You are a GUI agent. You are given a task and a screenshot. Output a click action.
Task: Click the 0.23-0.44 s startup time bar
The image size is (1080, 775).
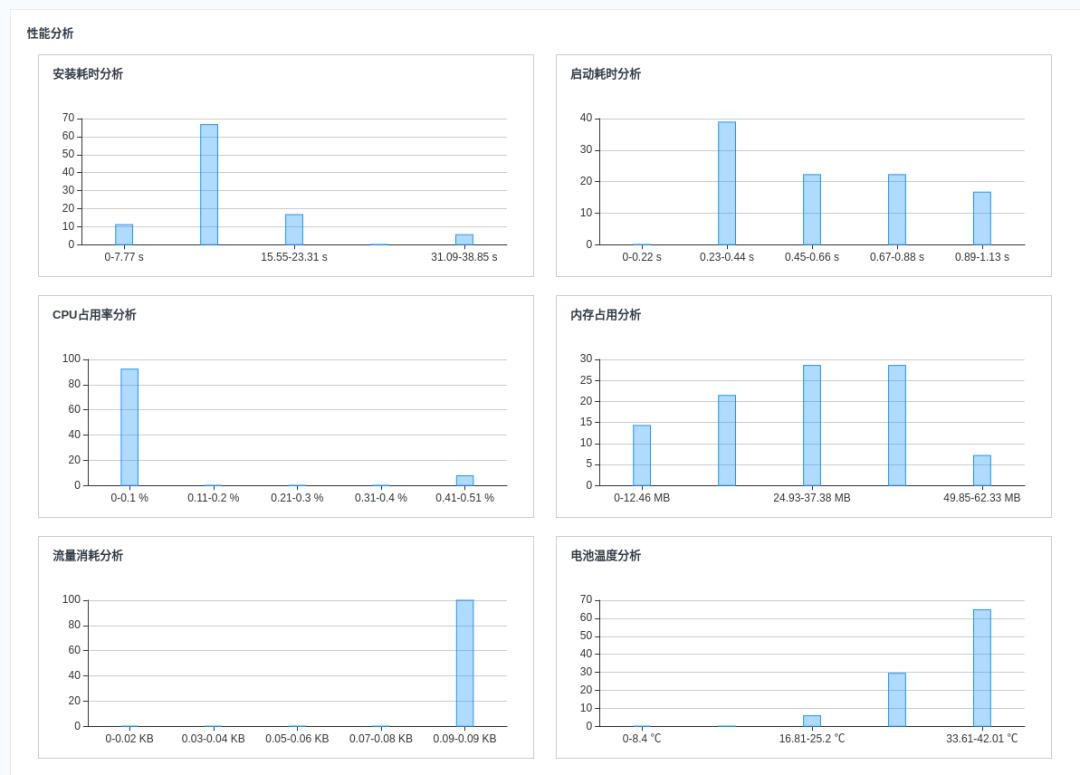[x=727, y=183]
